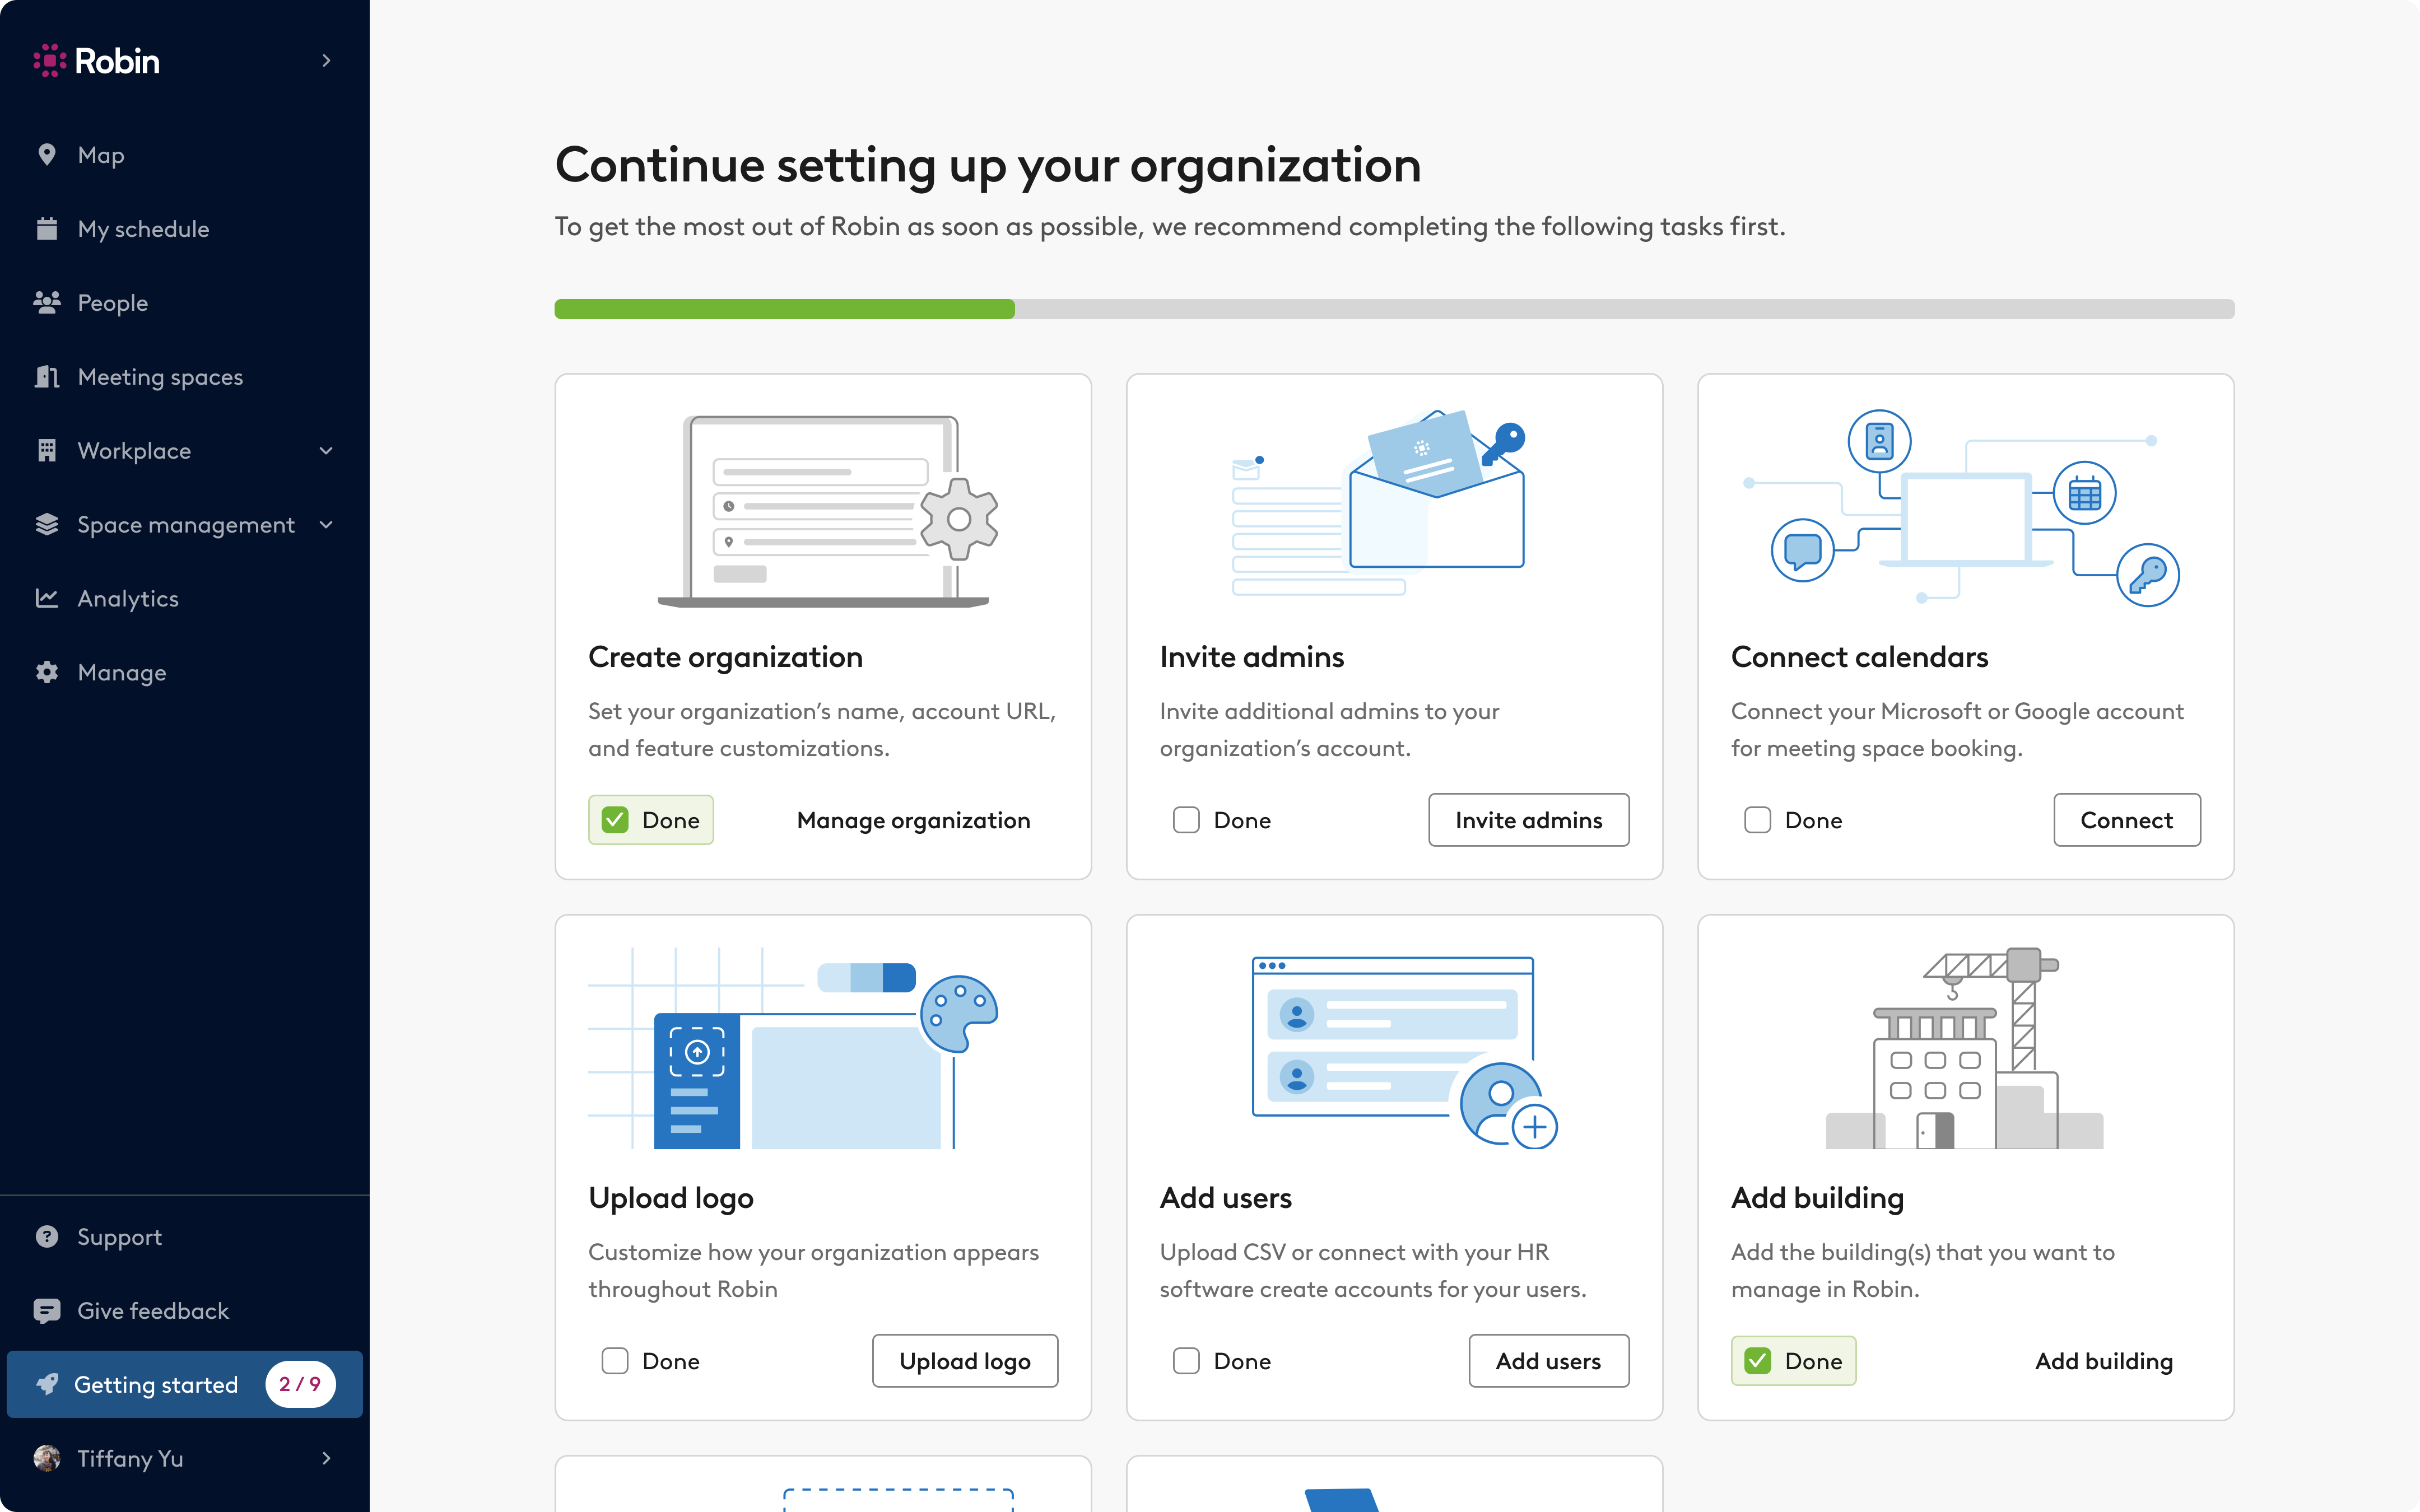The image size is (2420, 1512).
Task: Expand the Robin sidebar header chevron
Action: coord(326,60)
